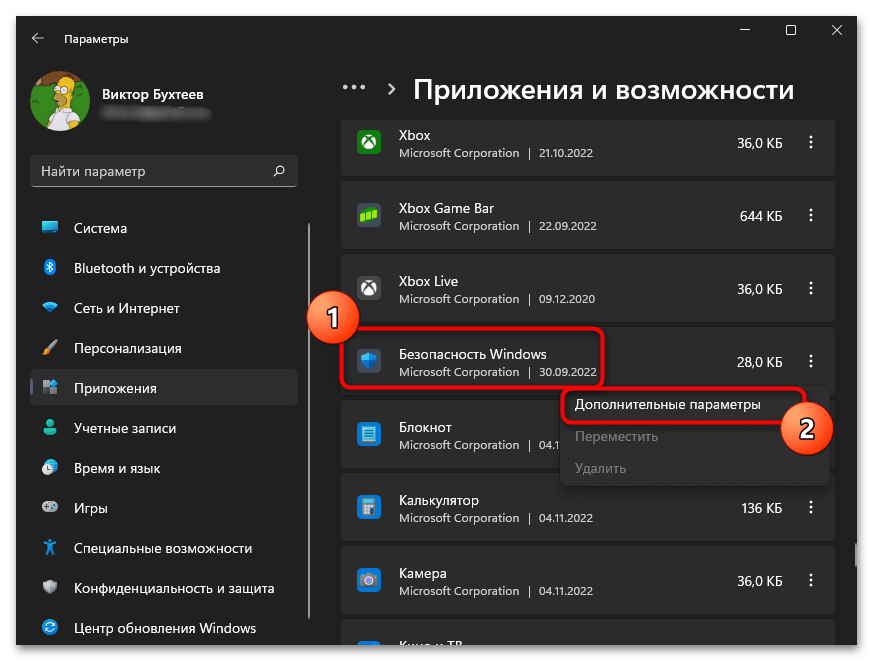
Task: Click the Xbox Game Bar app name
Action: (446, 208)
